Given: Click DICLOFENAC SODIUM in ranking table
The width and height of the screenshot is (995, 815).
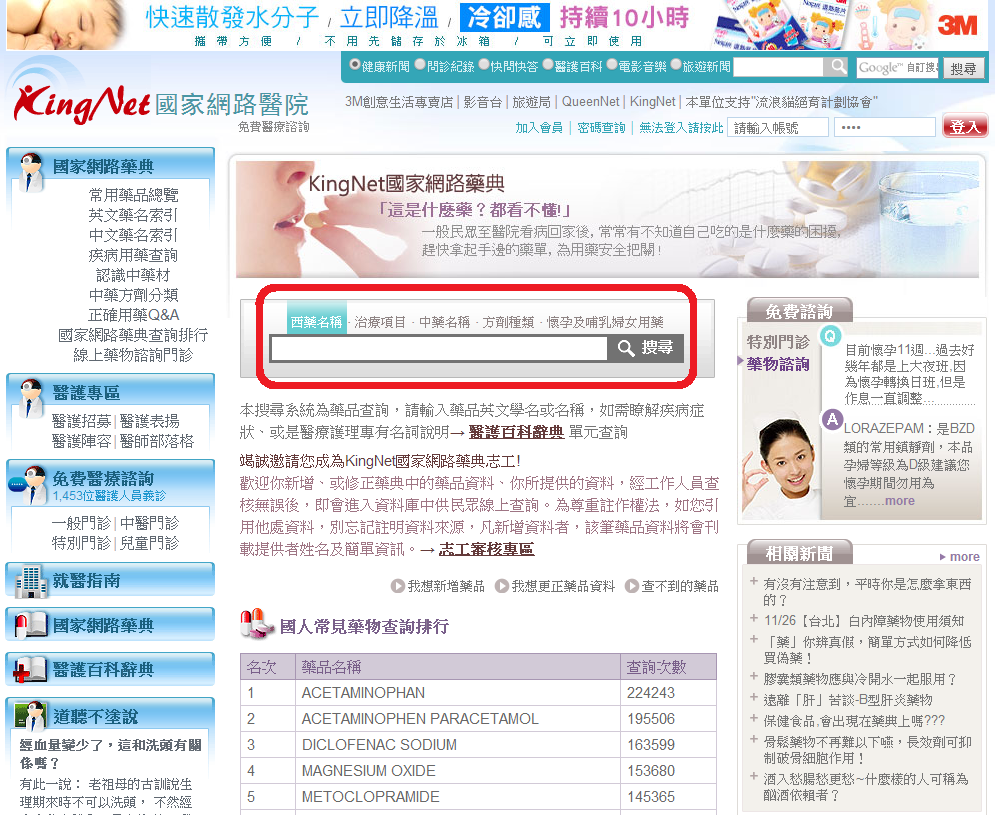Looking at the screenshot, I should (379, 745).
